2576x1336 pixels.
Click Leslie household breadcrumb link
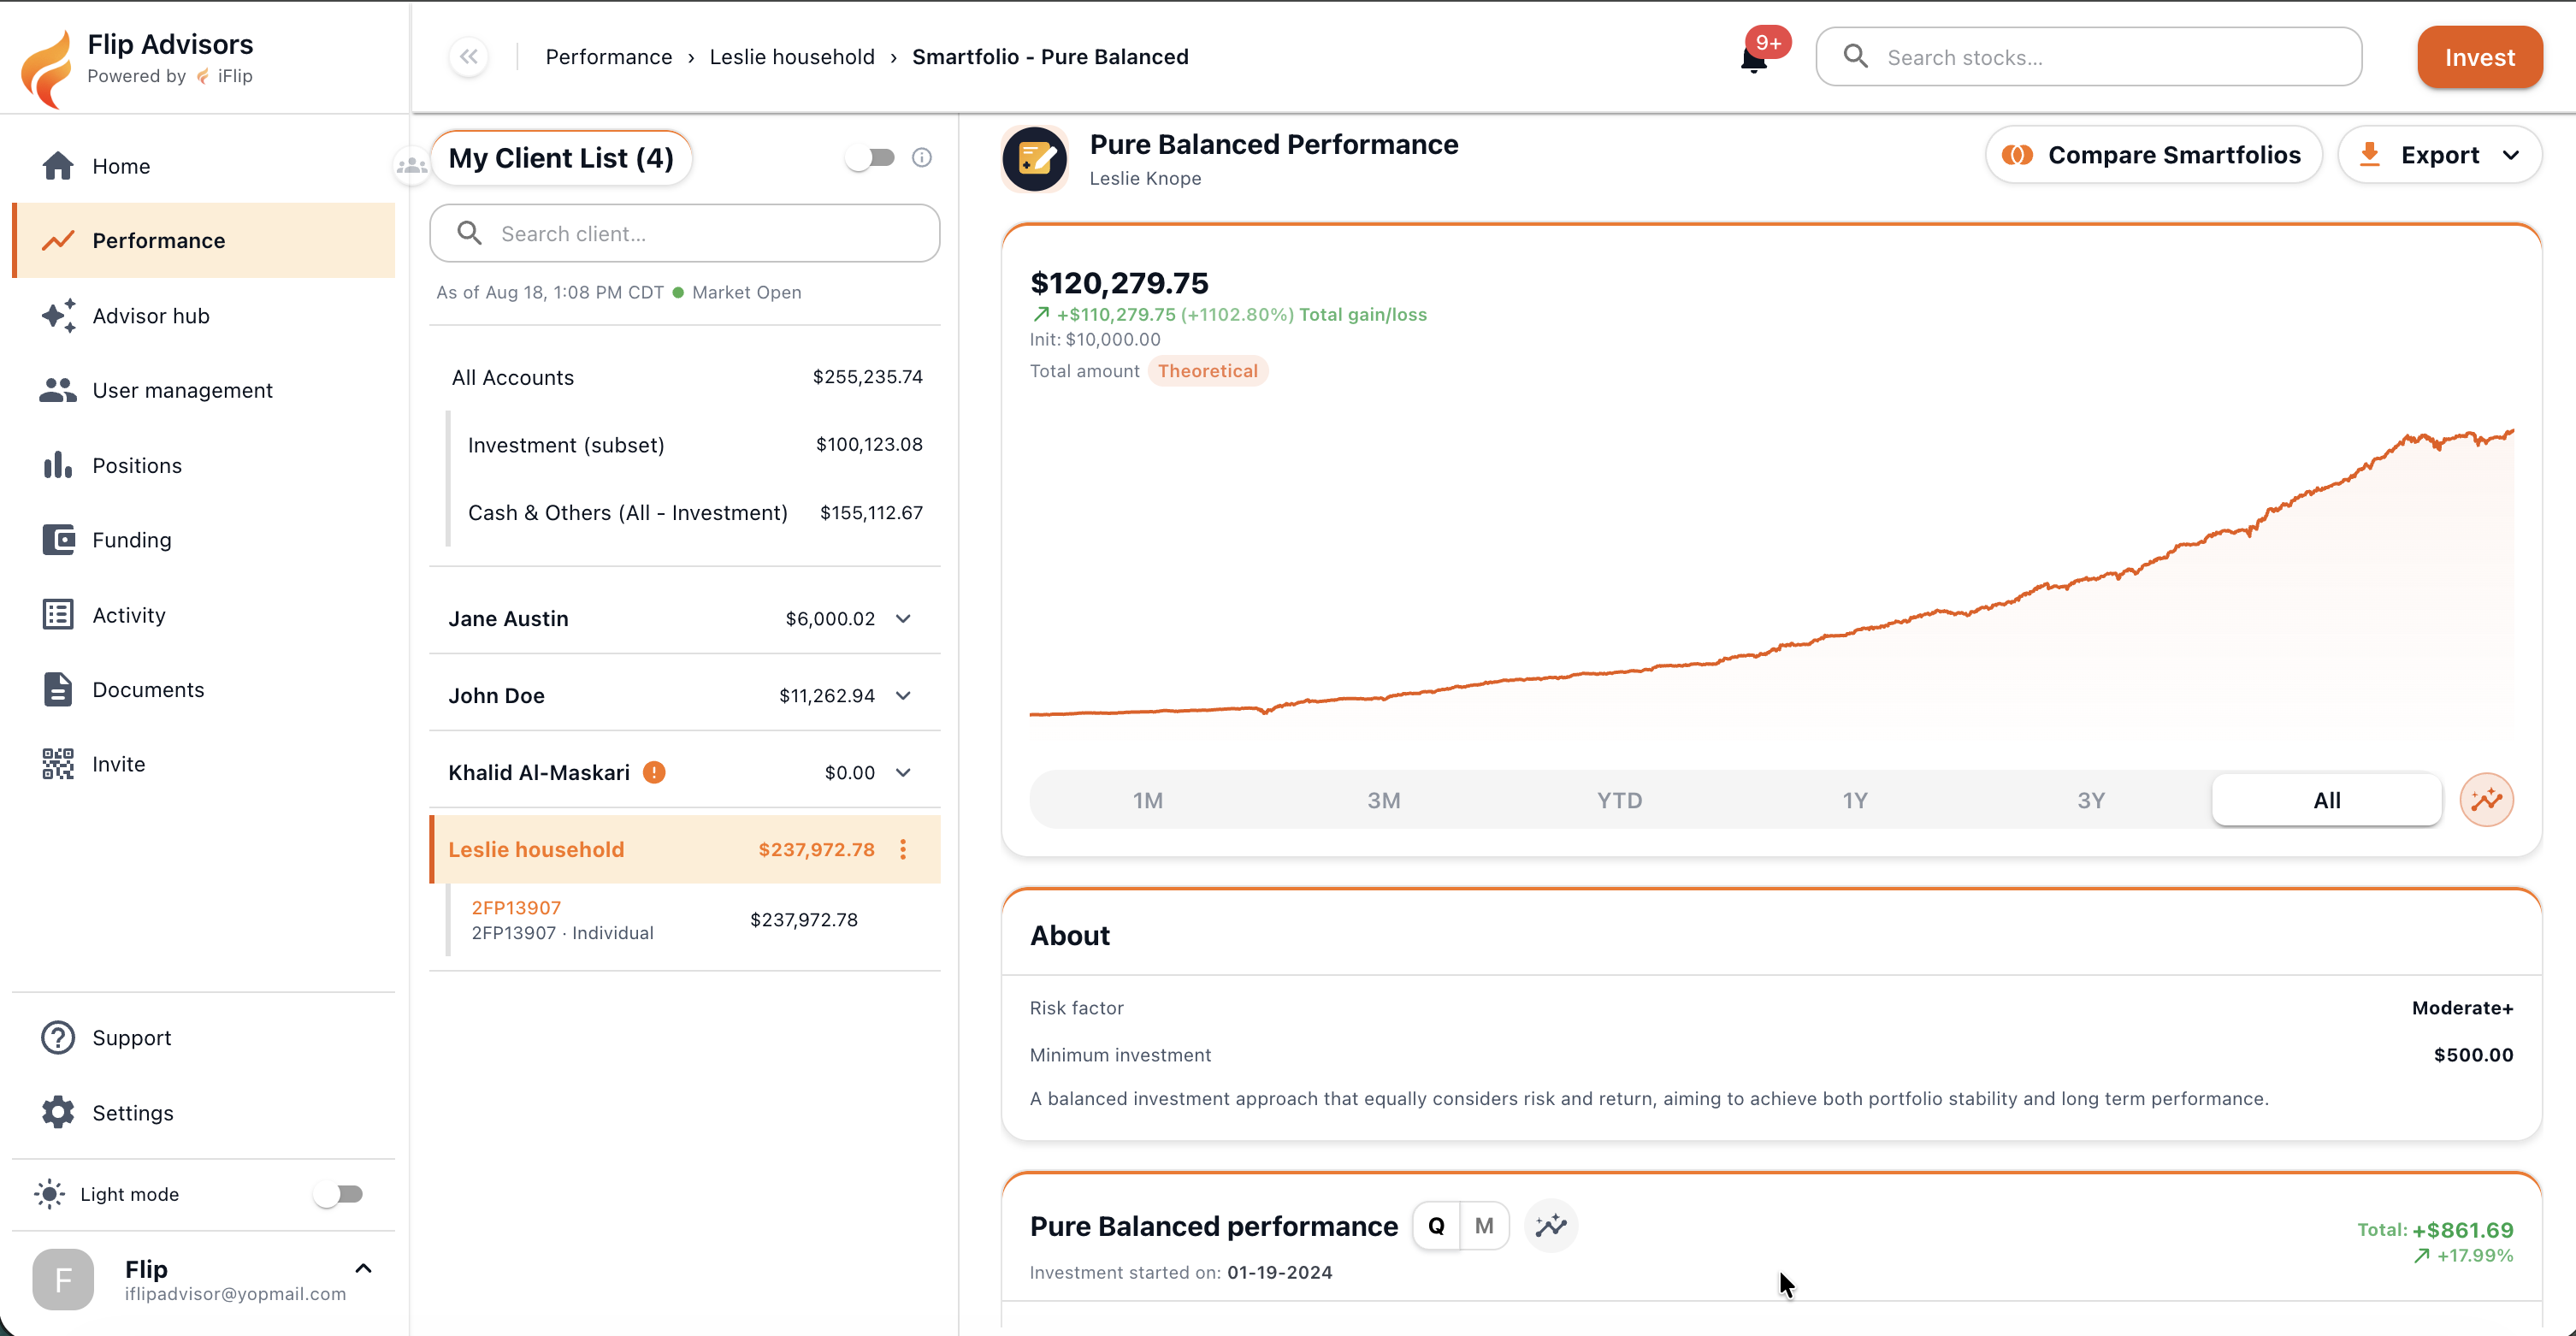792,57
